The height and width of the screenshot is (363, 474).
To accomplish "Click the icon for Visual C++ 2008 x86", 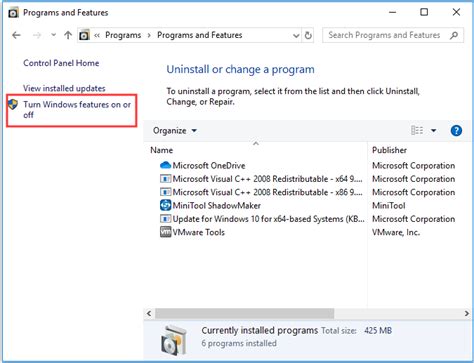I will click(165, 192).
